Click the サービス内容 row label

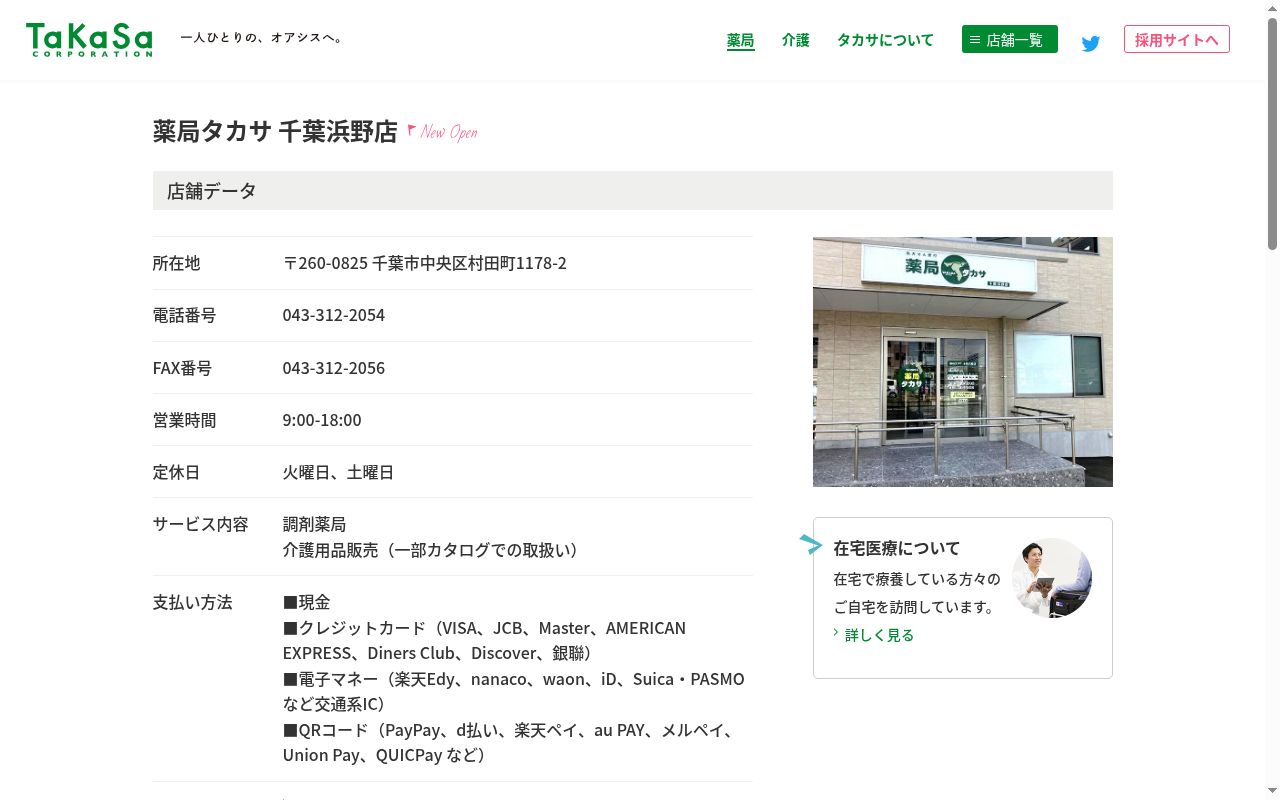point(201,524)
